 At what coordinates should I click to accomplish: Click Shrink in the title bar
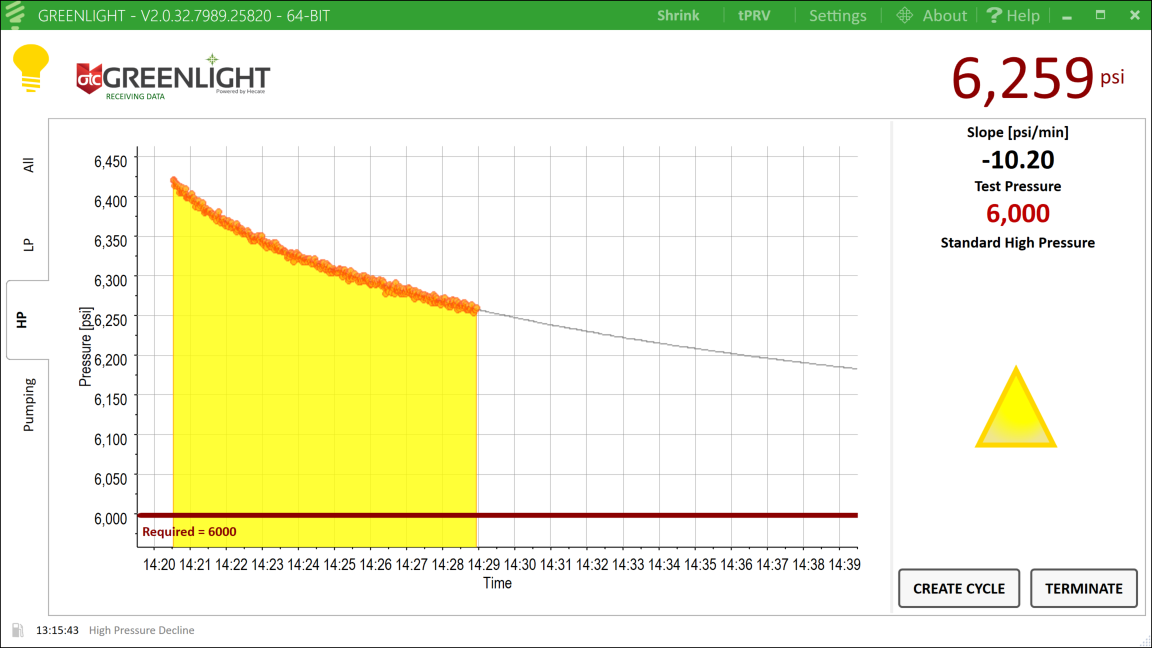[x=678, y=15]
